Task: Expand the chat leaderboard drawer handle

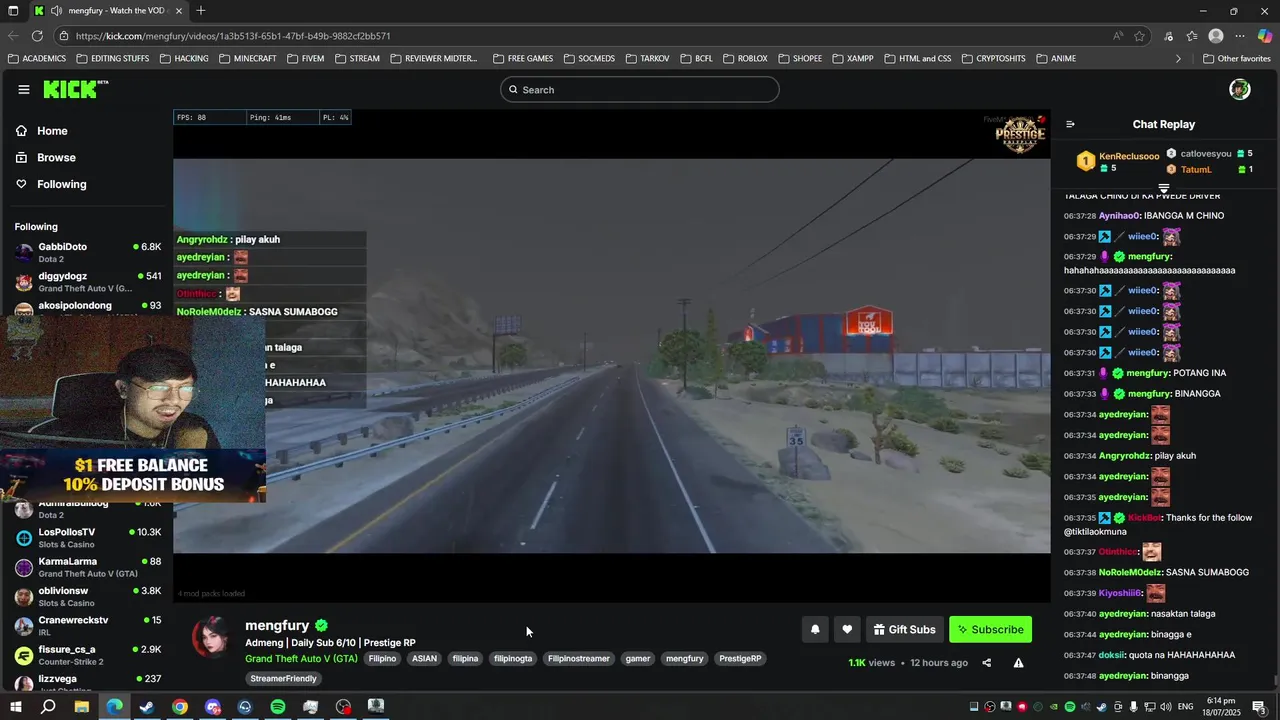Action: click(x=1163, y=188)
